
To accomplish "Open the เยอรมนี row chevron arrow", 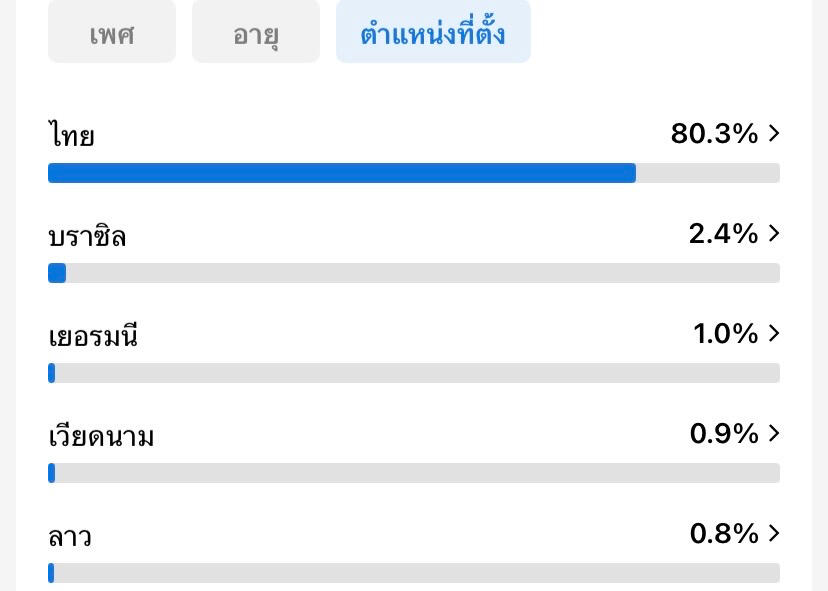I will coord(773,333).
